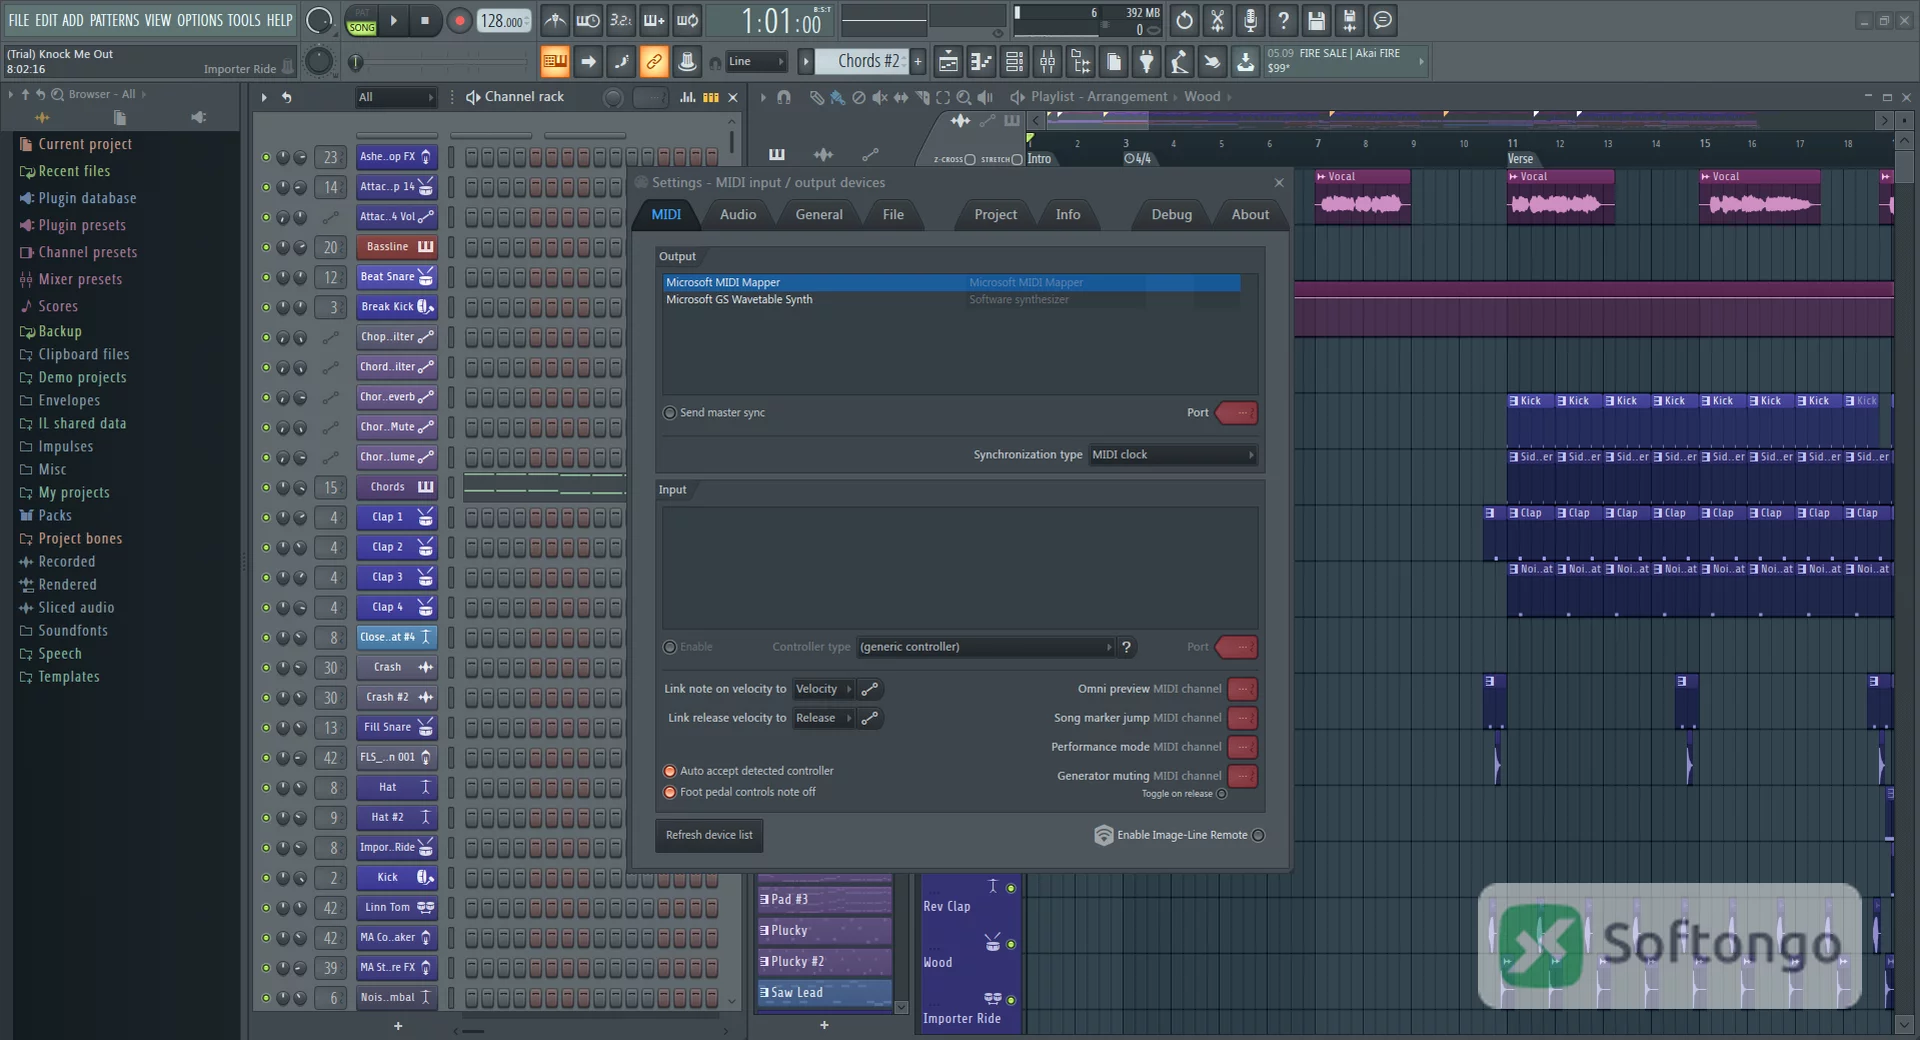Toggle typing keyboard to piano
The height and width of the screenshot is (1040, 1920).
click(x=554, y=62)
